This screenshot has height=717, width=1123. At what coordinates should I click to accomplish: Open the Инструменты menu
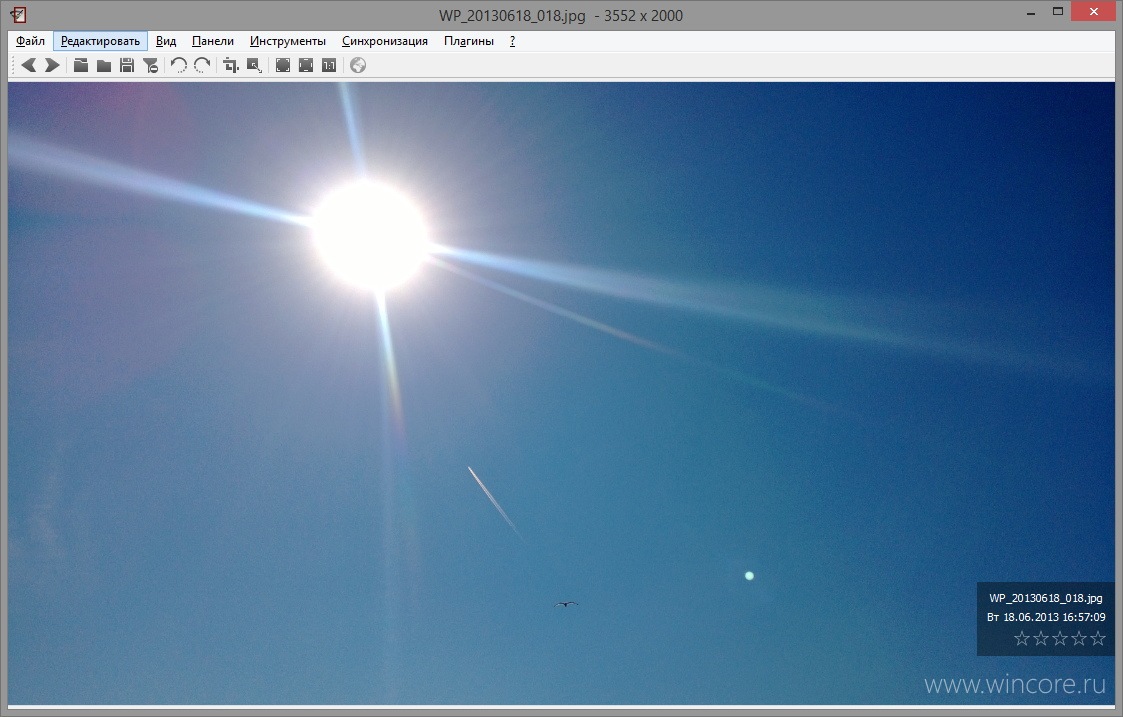[x=288, y=41]
